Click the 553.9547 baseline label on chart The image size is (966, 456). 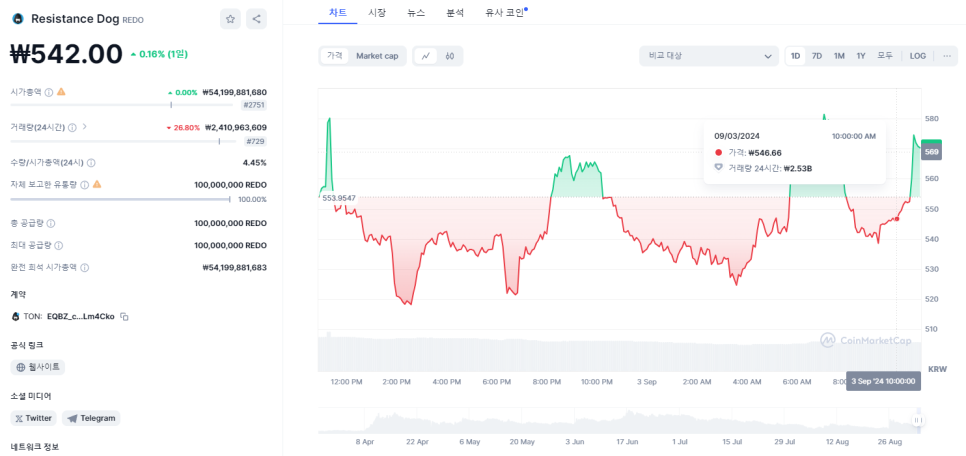click(x=339, y=198)
